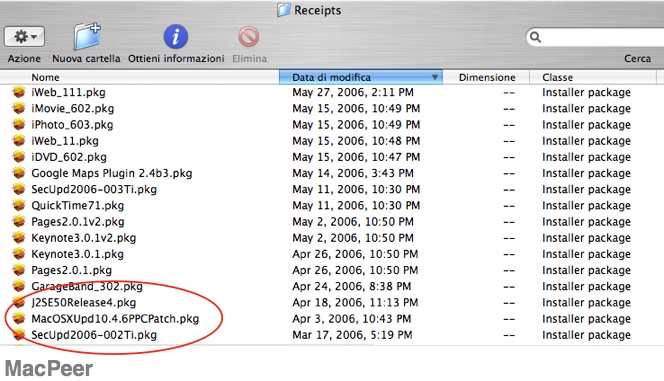Sort by Dimensione column header
Viewport: 664px width, 381px height.
coord(487,77)
